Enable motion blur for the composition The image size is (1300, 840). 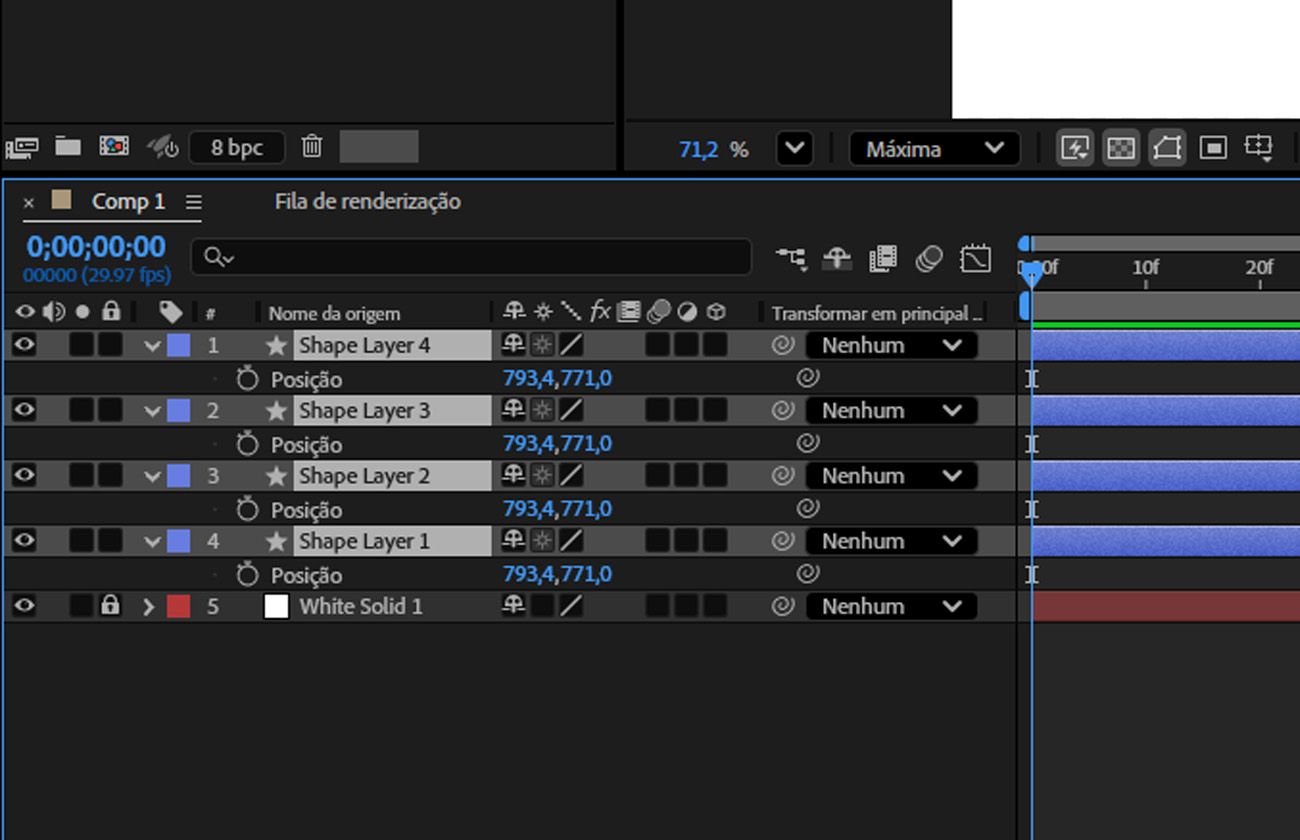click(929, 259)
